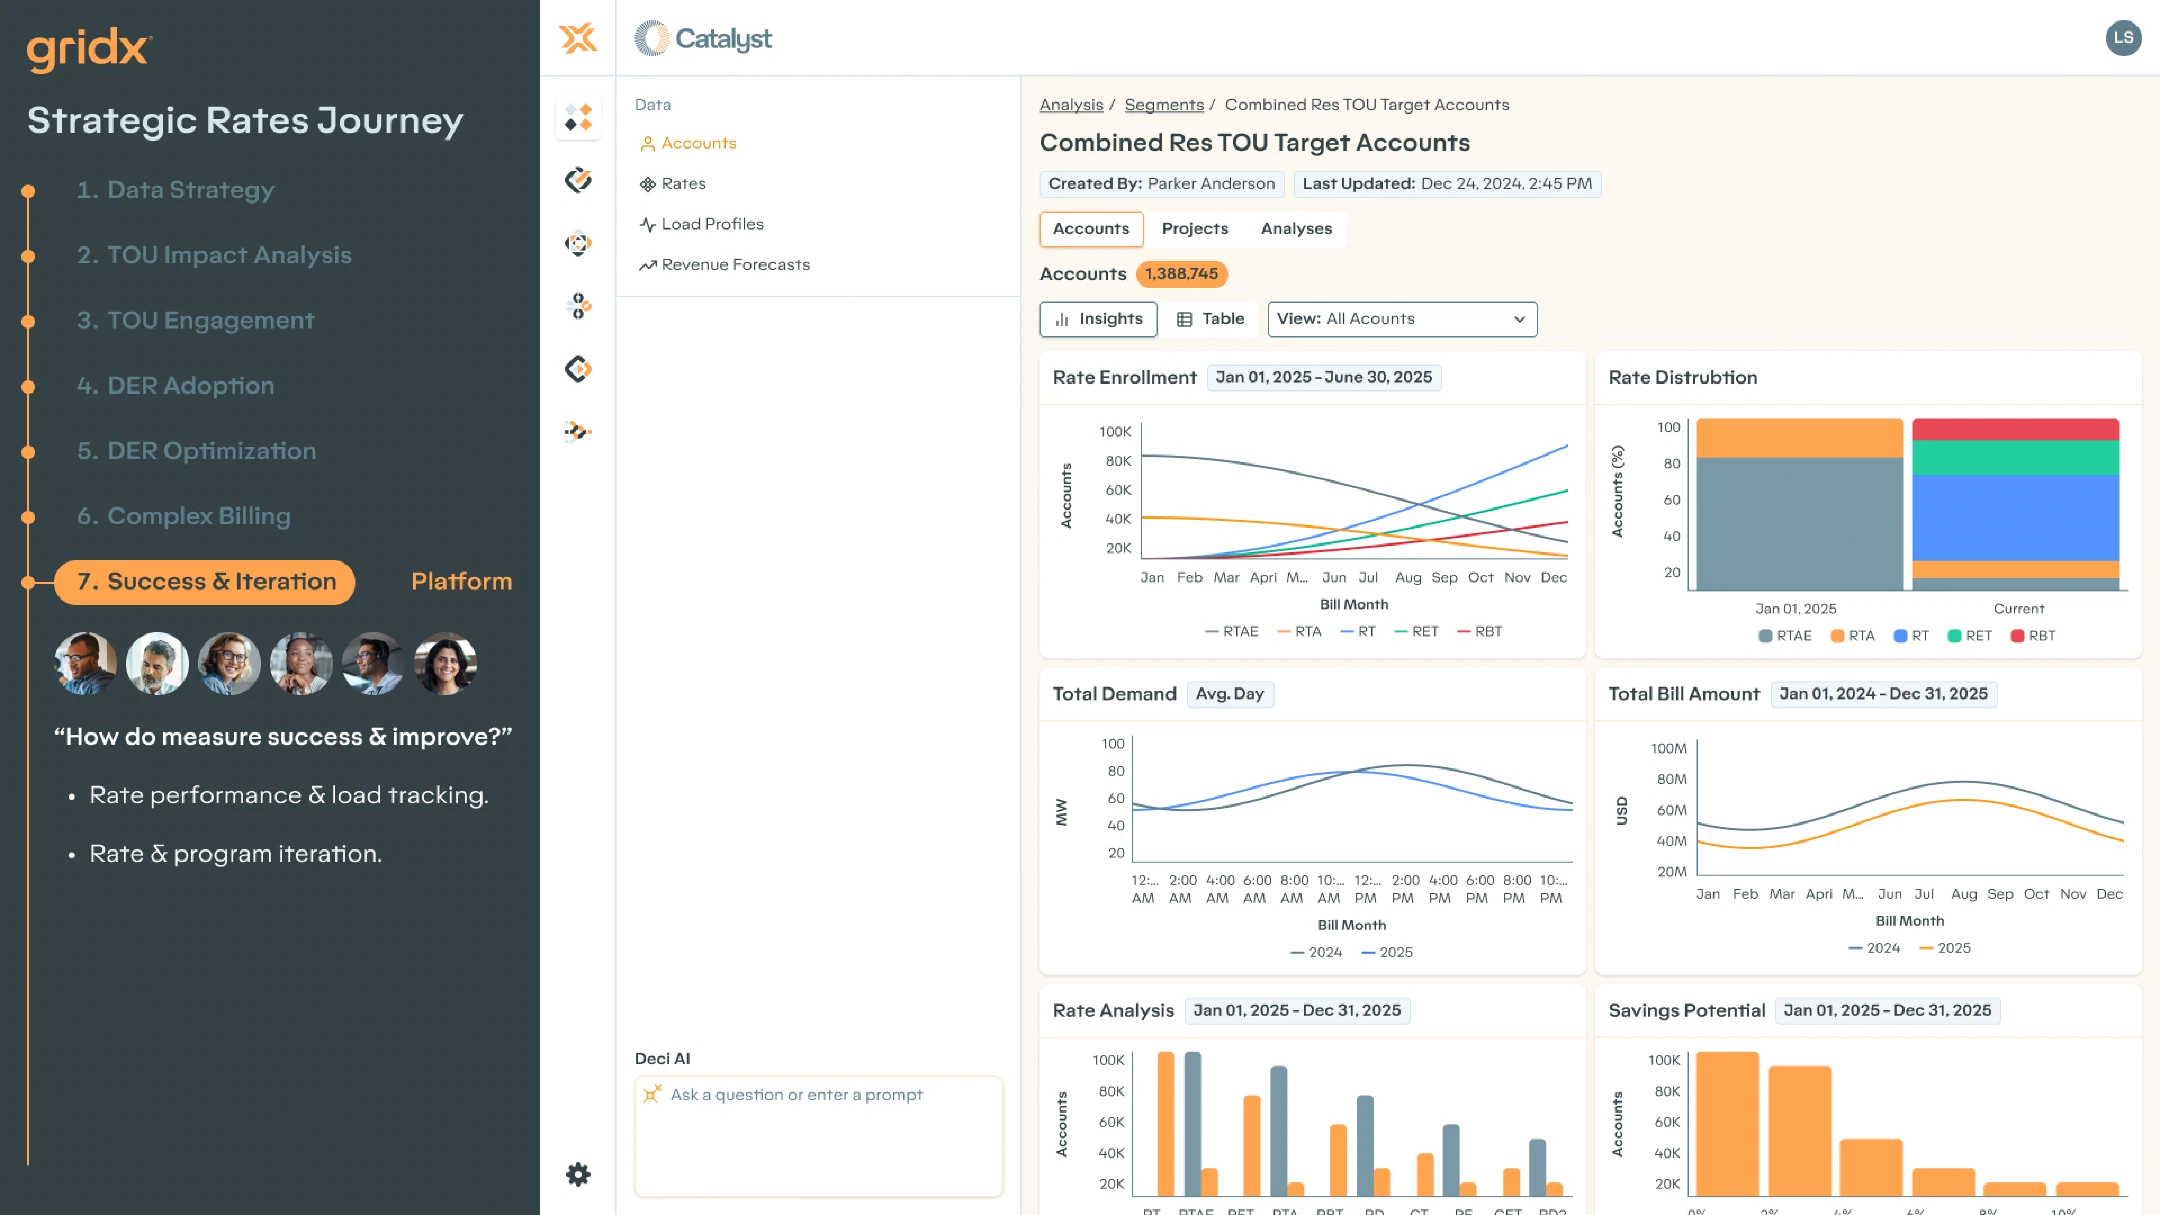Open Rate Analysis date range selector
Screen dimensions: 2160x1215
1297,1011
